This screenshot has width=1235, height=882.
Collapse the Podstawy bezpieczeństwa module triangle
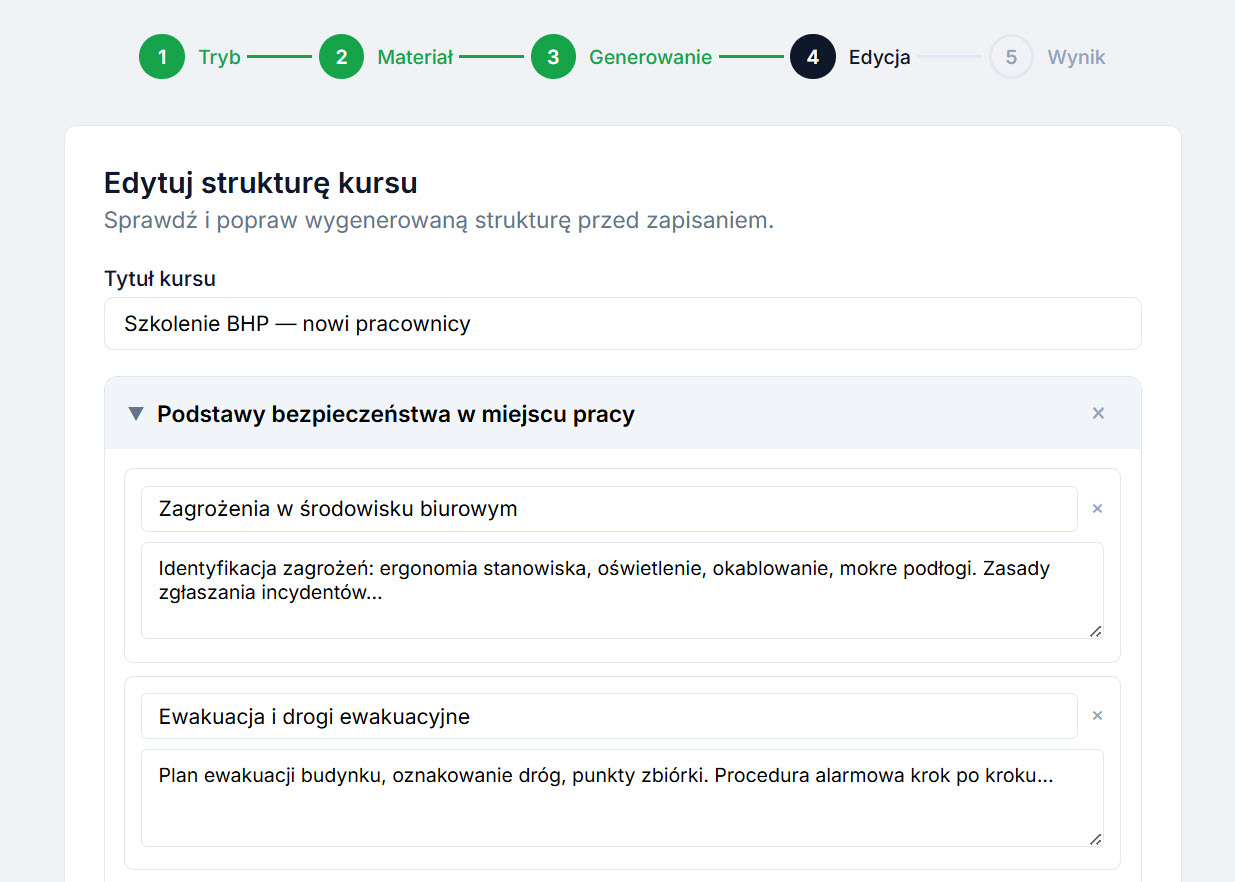pyautogui.click(x=136, y=414)
